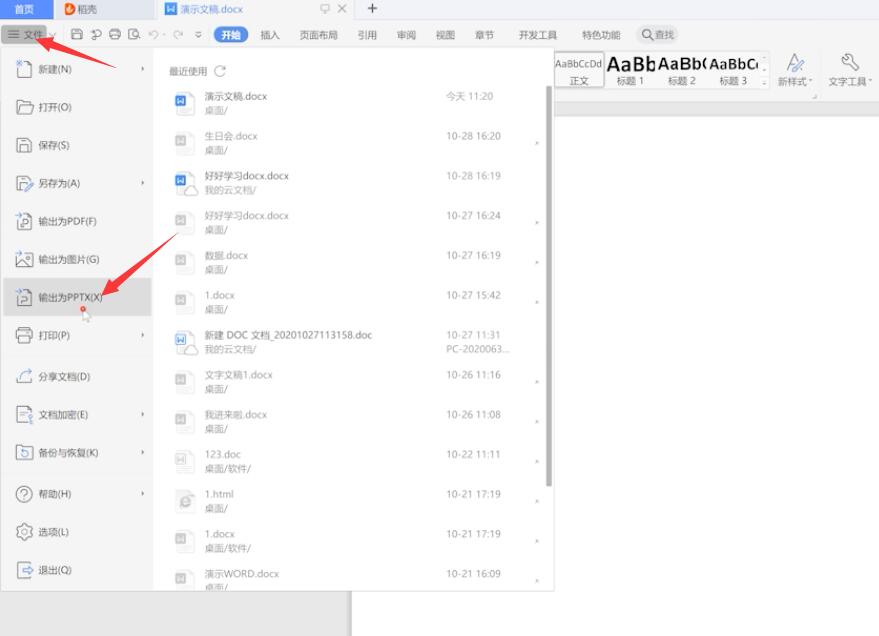Expand the 文档加密(E) submenu arrow
The width and height of the screenshot is (879, 636).
click(x=142, y=415)
